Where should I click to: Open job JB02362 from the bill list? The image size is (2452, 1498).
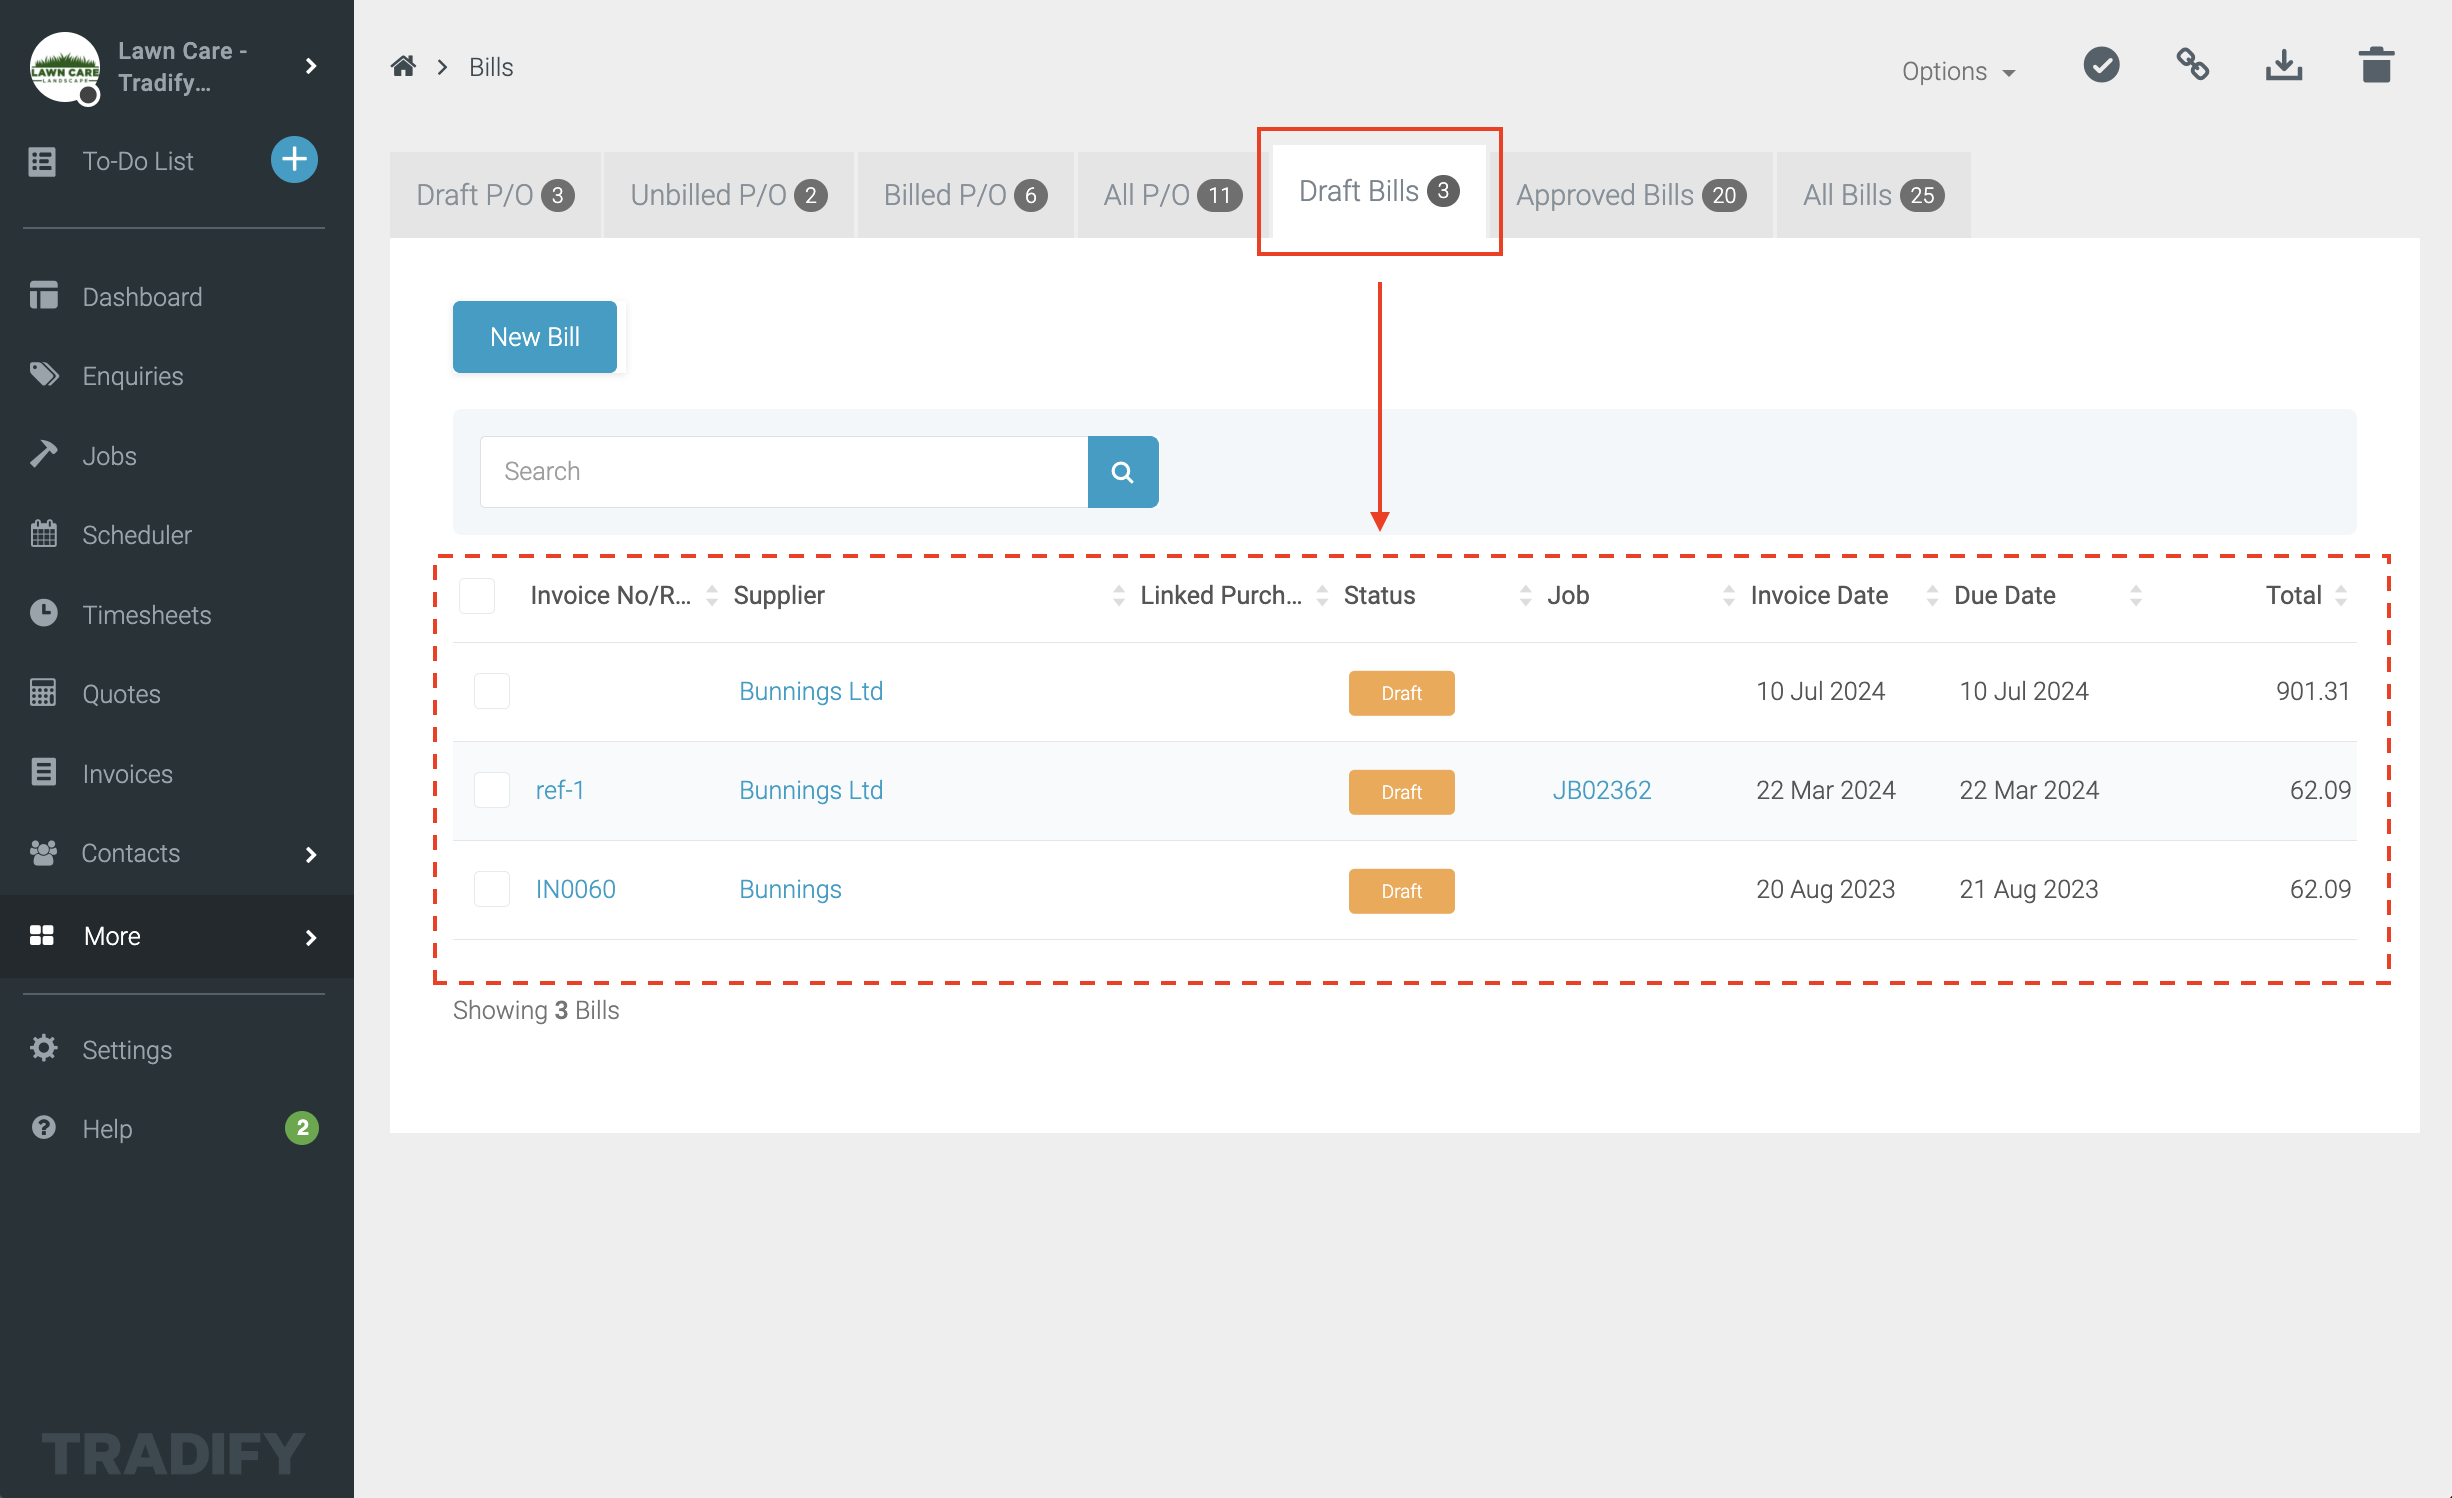[1602, 789]
